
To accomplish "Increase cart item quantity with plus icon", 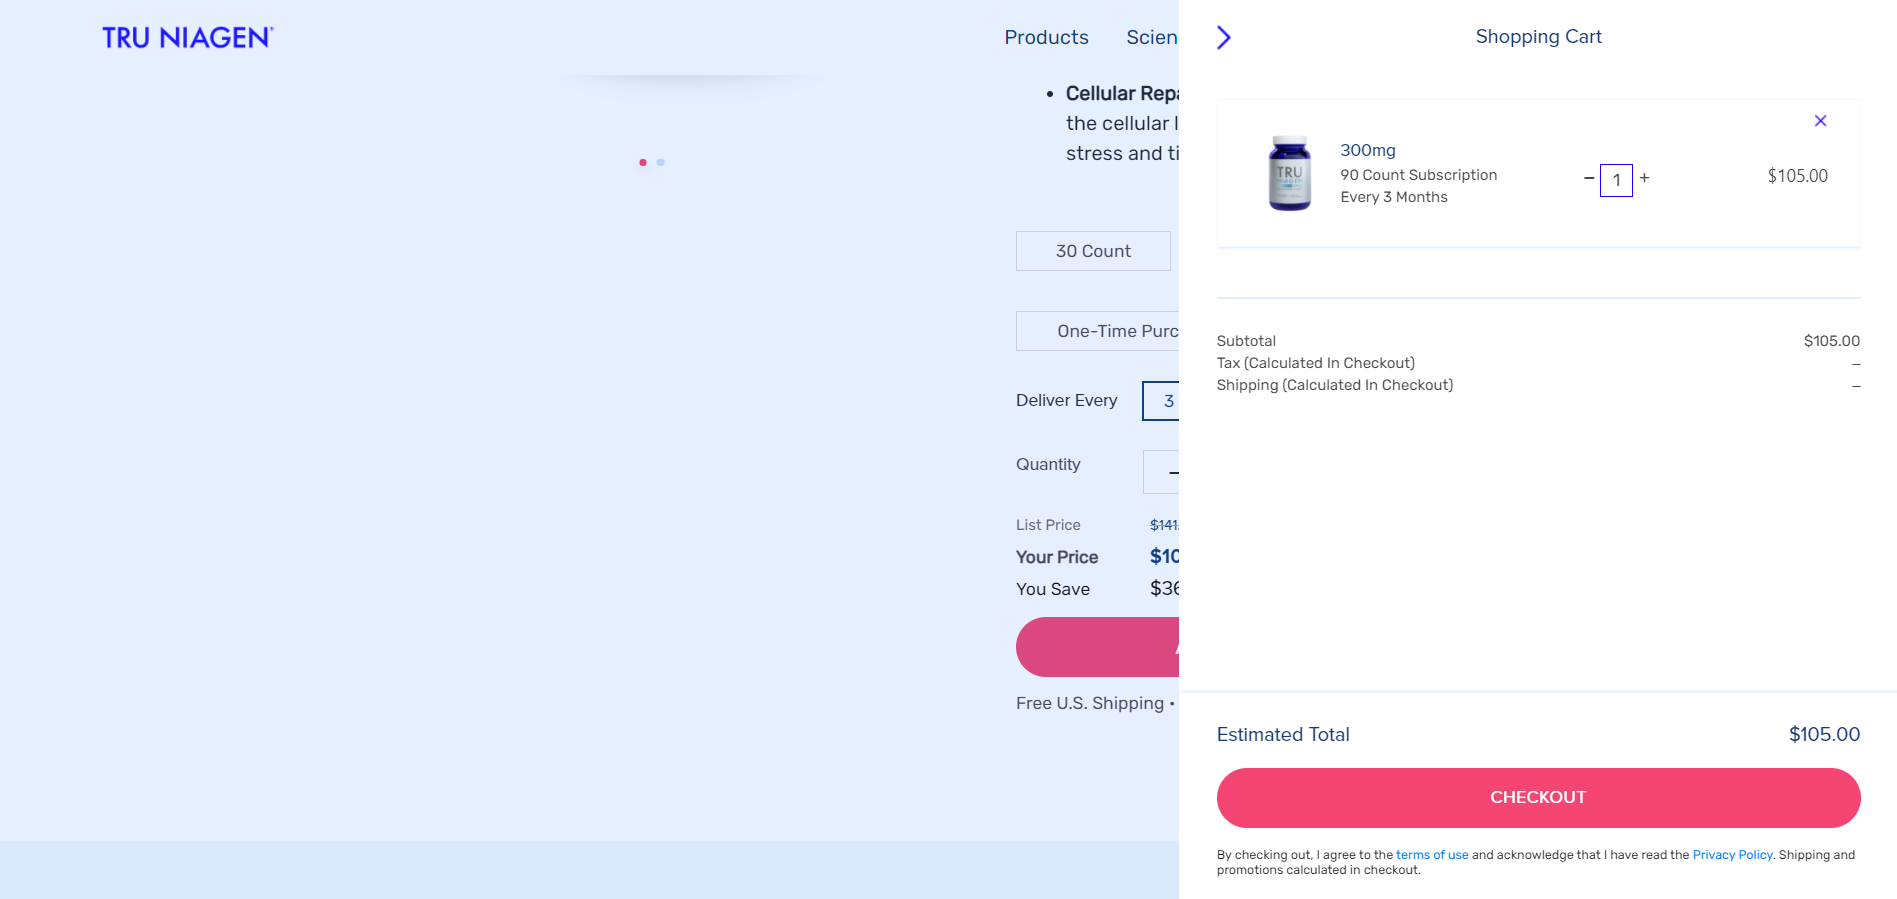I will 1644,178.
